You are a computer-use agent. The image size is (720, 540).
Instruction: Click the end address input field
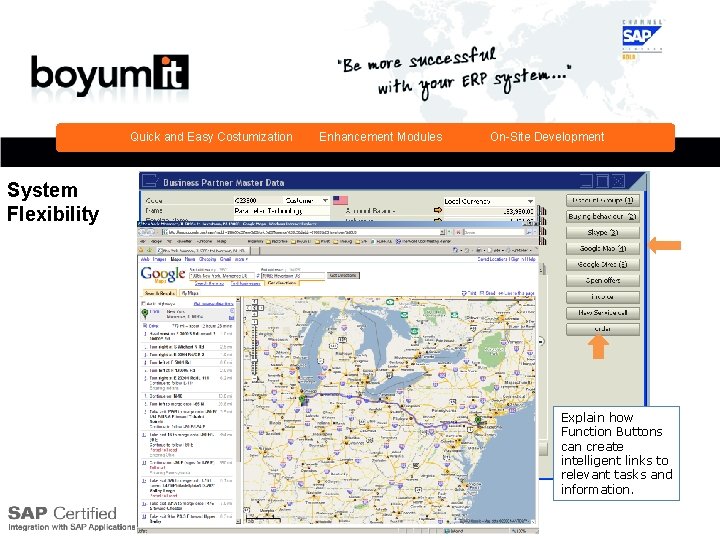pos(293,276)
